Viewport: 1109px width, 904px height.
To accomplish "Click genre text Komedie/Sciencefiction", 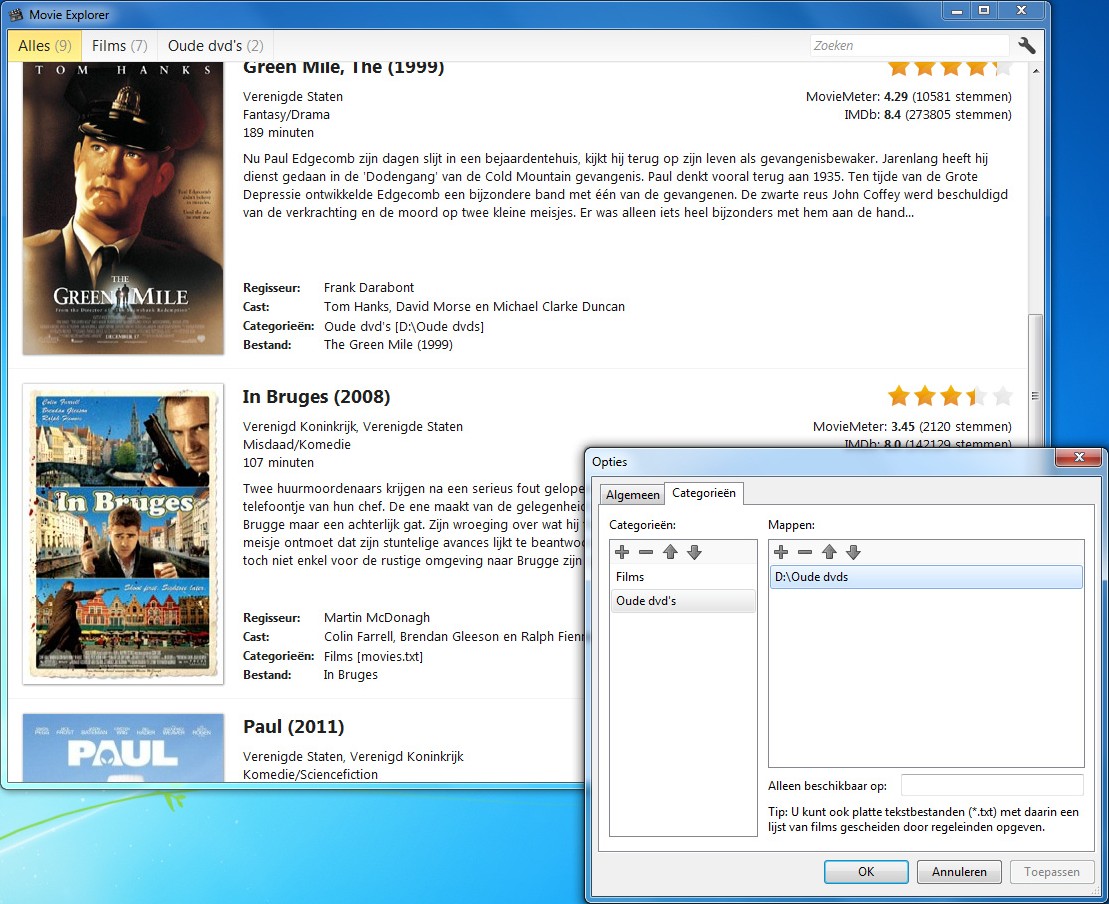I will pyautogui.click(x=310, y=774).
